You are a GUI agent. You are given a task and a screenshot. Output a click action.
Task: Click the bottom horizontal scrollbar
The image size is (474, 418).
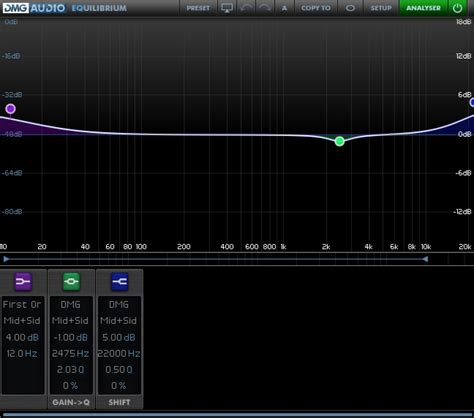coord(237,415)
